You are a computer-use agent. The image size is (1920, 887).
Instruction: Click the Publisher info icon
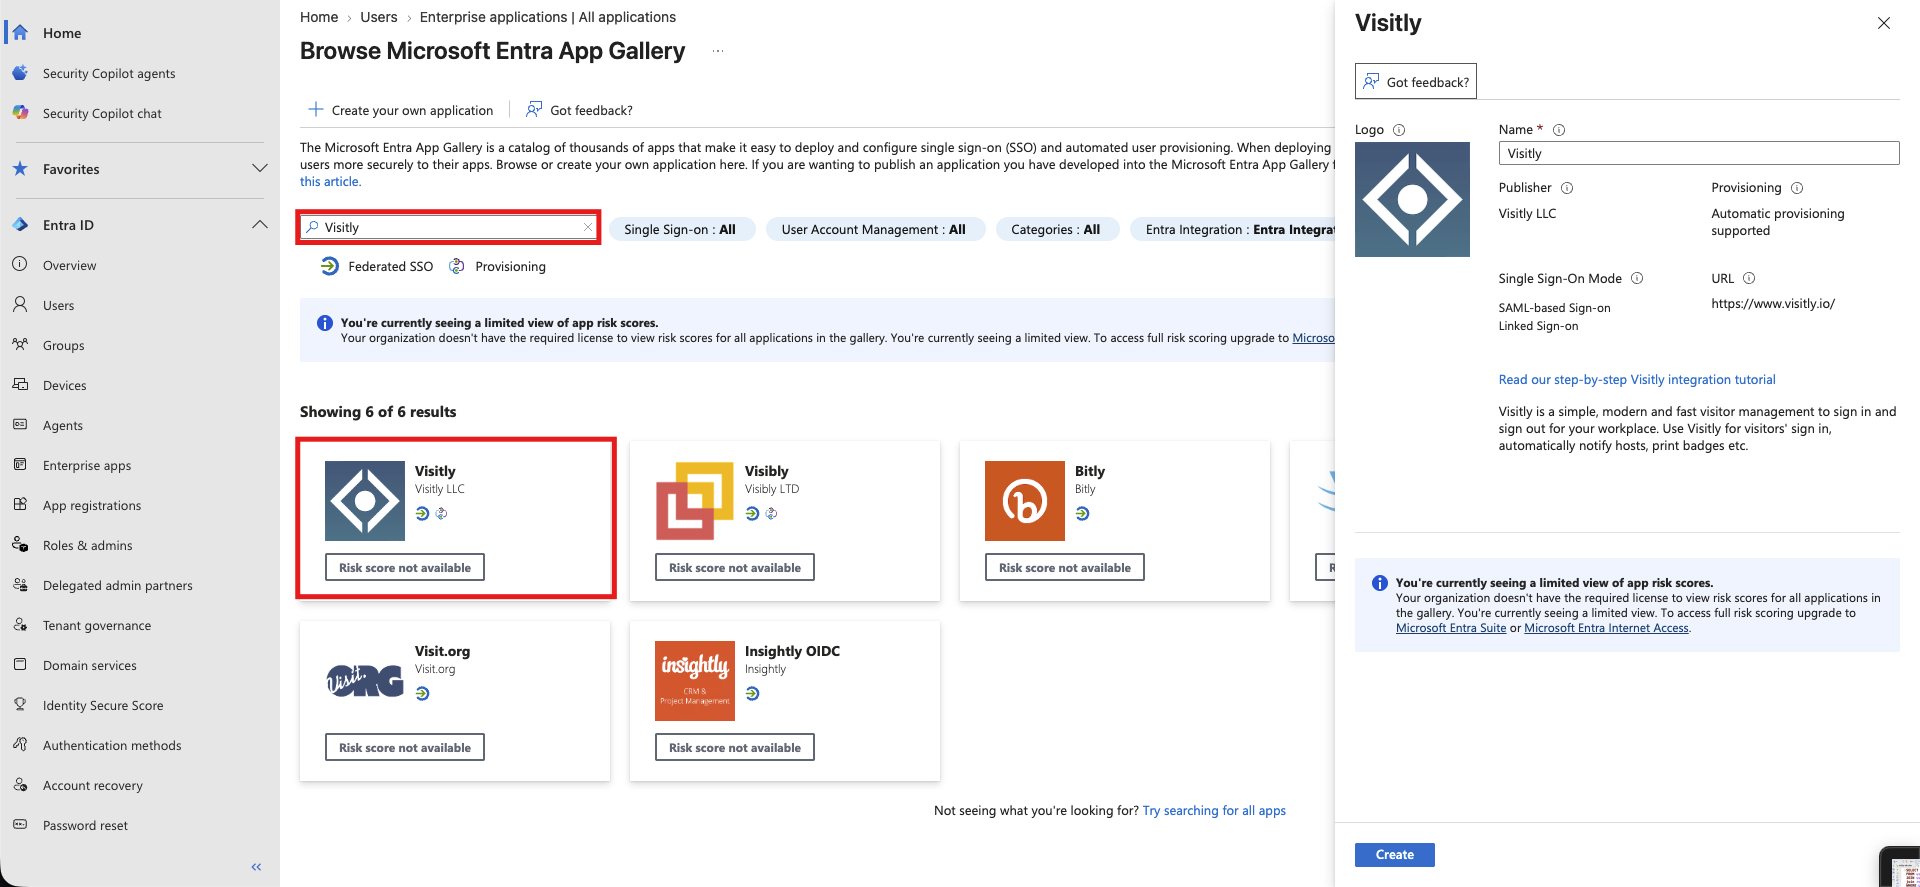1567,188
